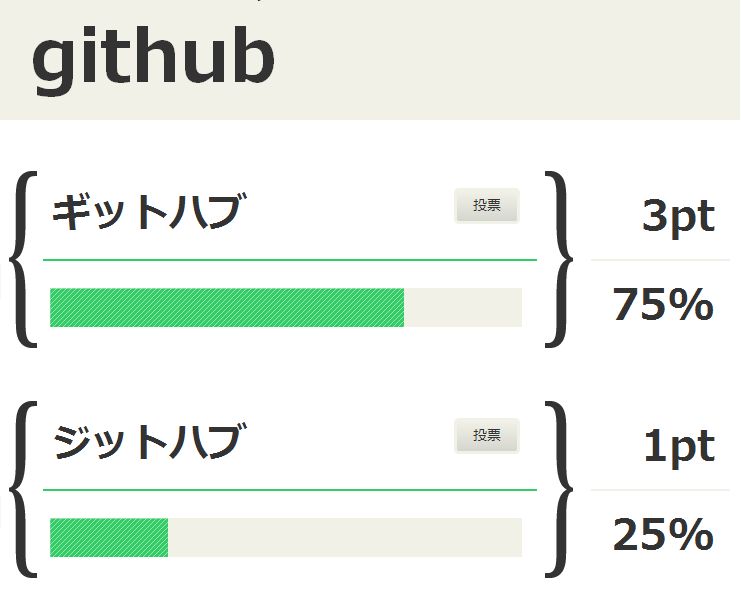Click the left curly brace of ギットハブ
741x589 pixels.
click(24, 260)
